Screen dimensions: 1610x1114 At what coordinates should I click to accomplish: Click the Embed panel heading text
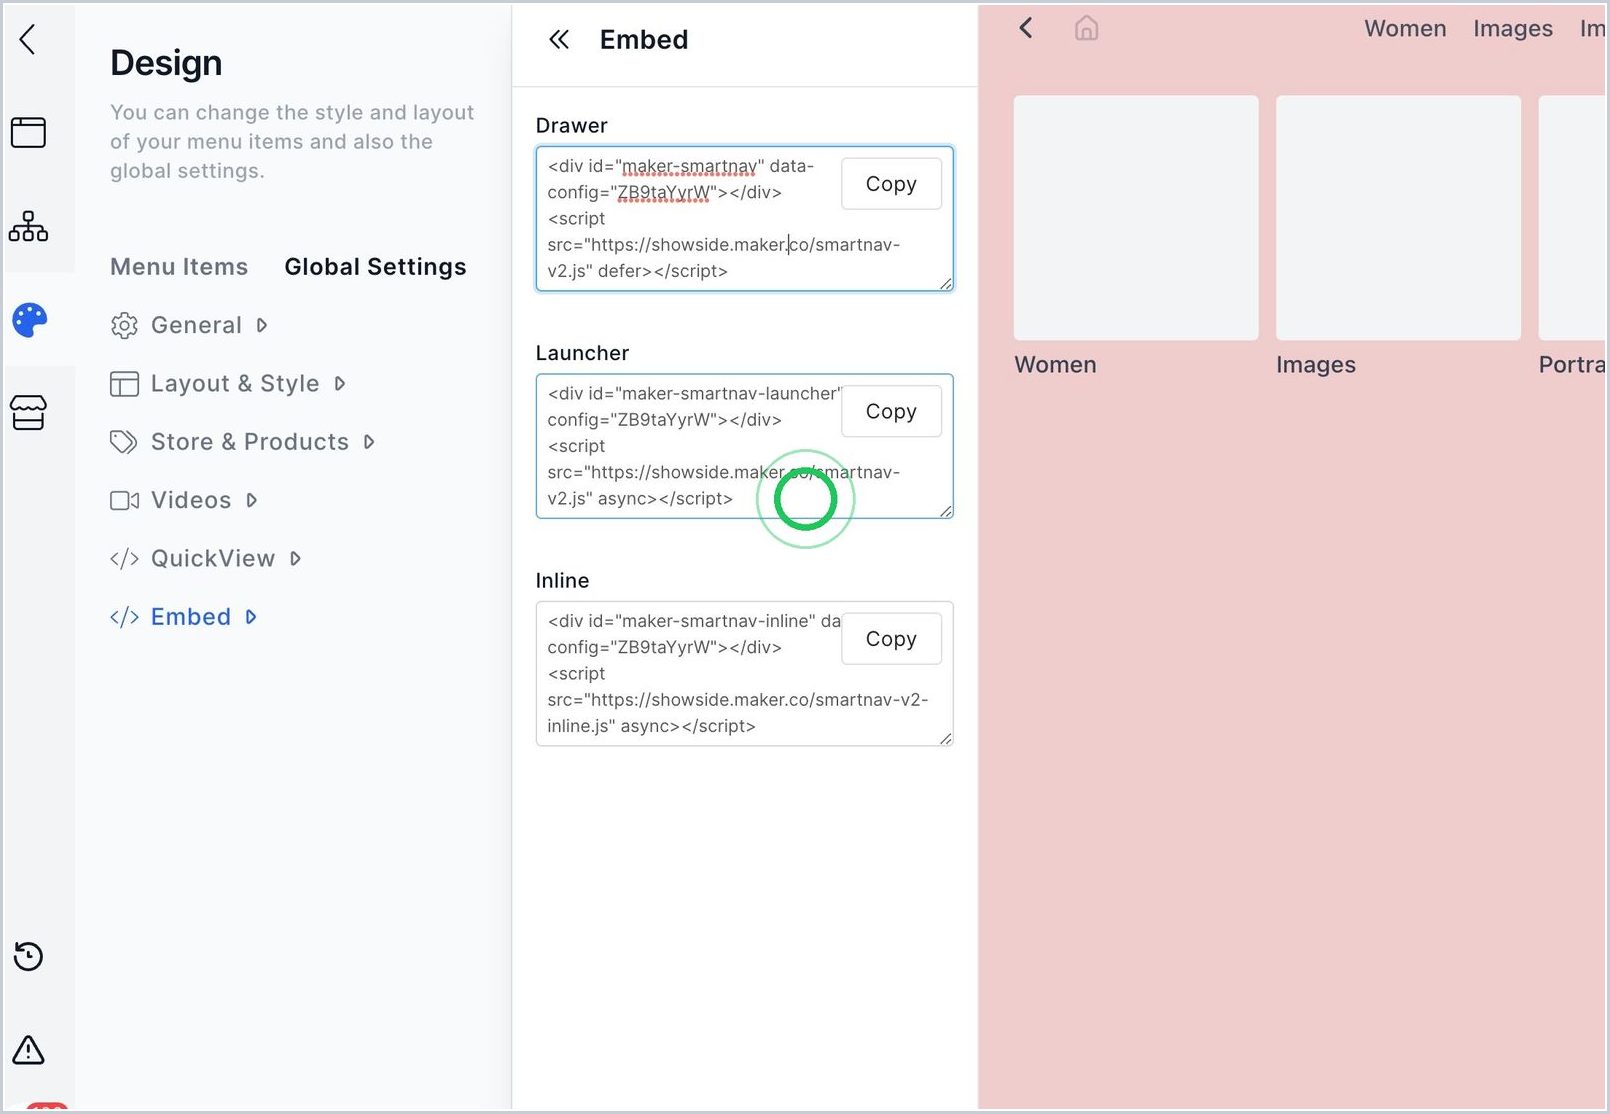click(644, 40)
